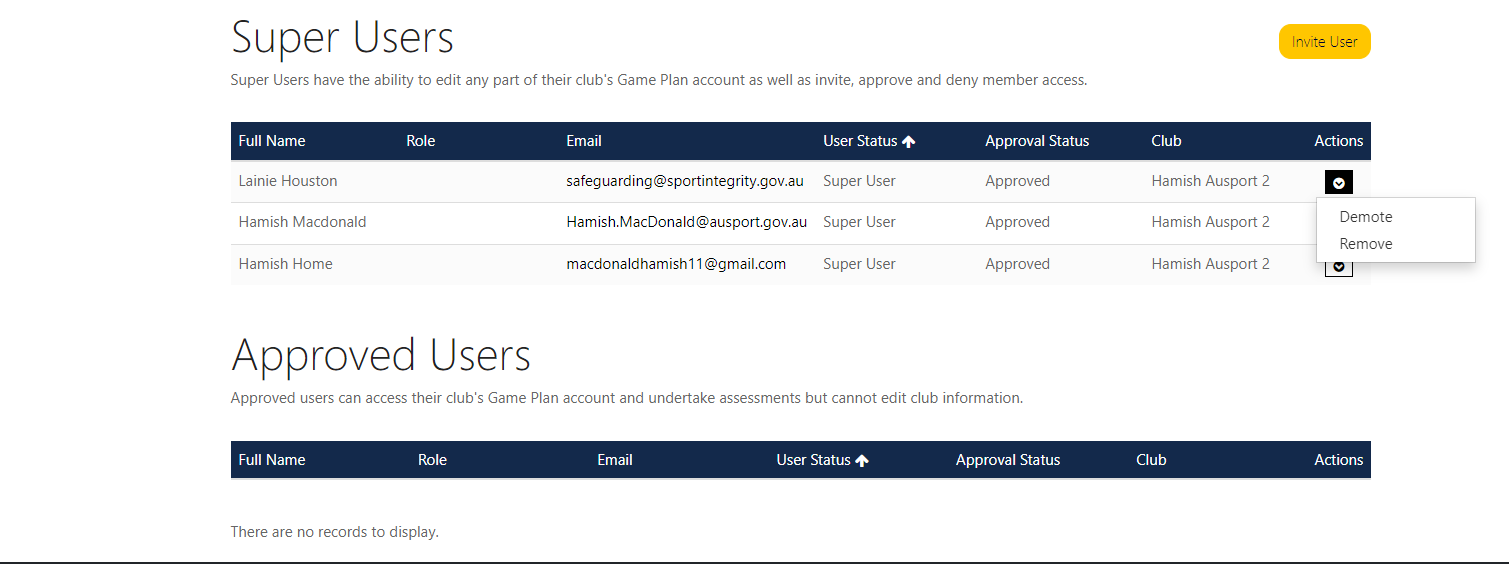The height and width of the screenshot is (564, 1509).
Task: Select Demote from the actions menu
Action: 1366,217
